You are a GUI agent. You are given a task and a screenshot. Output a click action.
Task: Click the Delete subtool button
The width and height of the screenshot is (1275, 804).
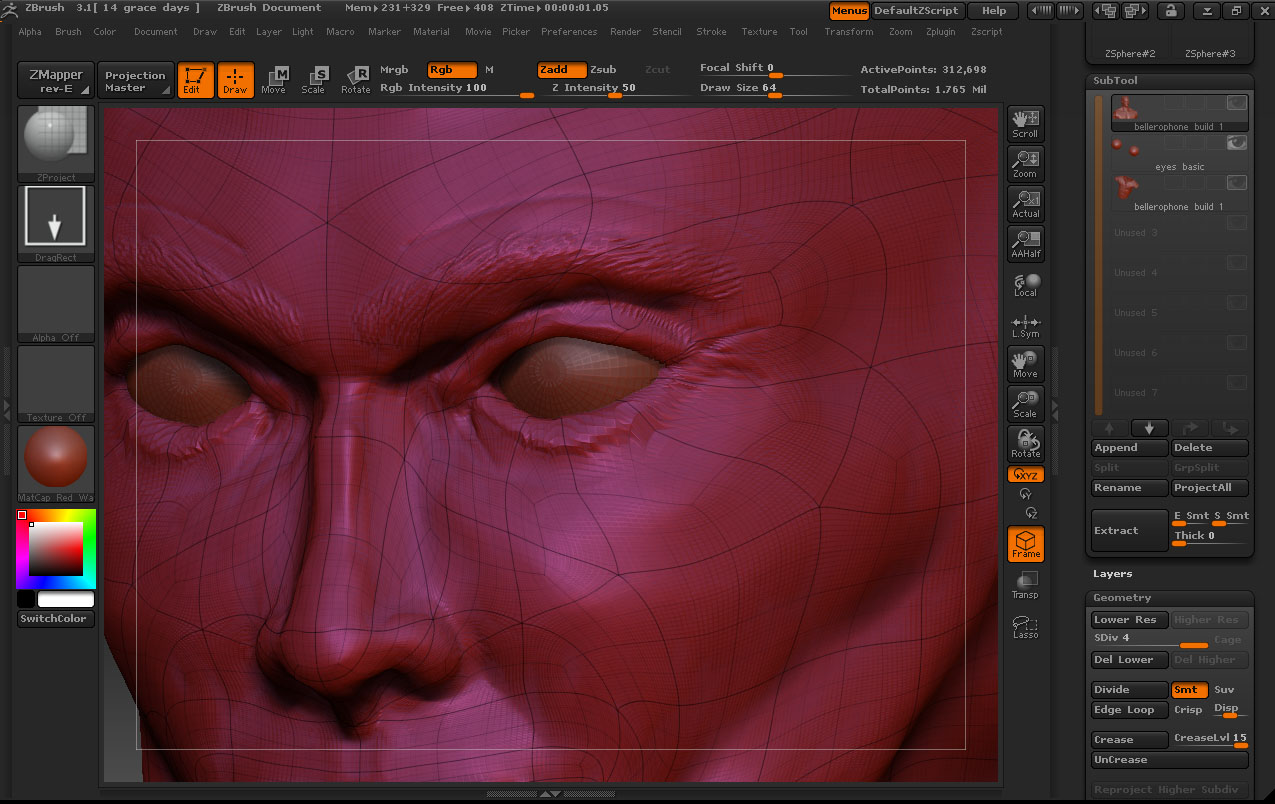1210,448
